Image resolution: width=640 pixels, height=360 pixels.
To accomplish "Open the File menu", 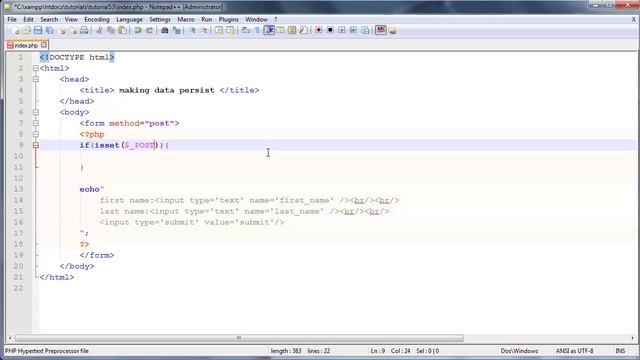I will pyautogui.click(x=12, y=20).
